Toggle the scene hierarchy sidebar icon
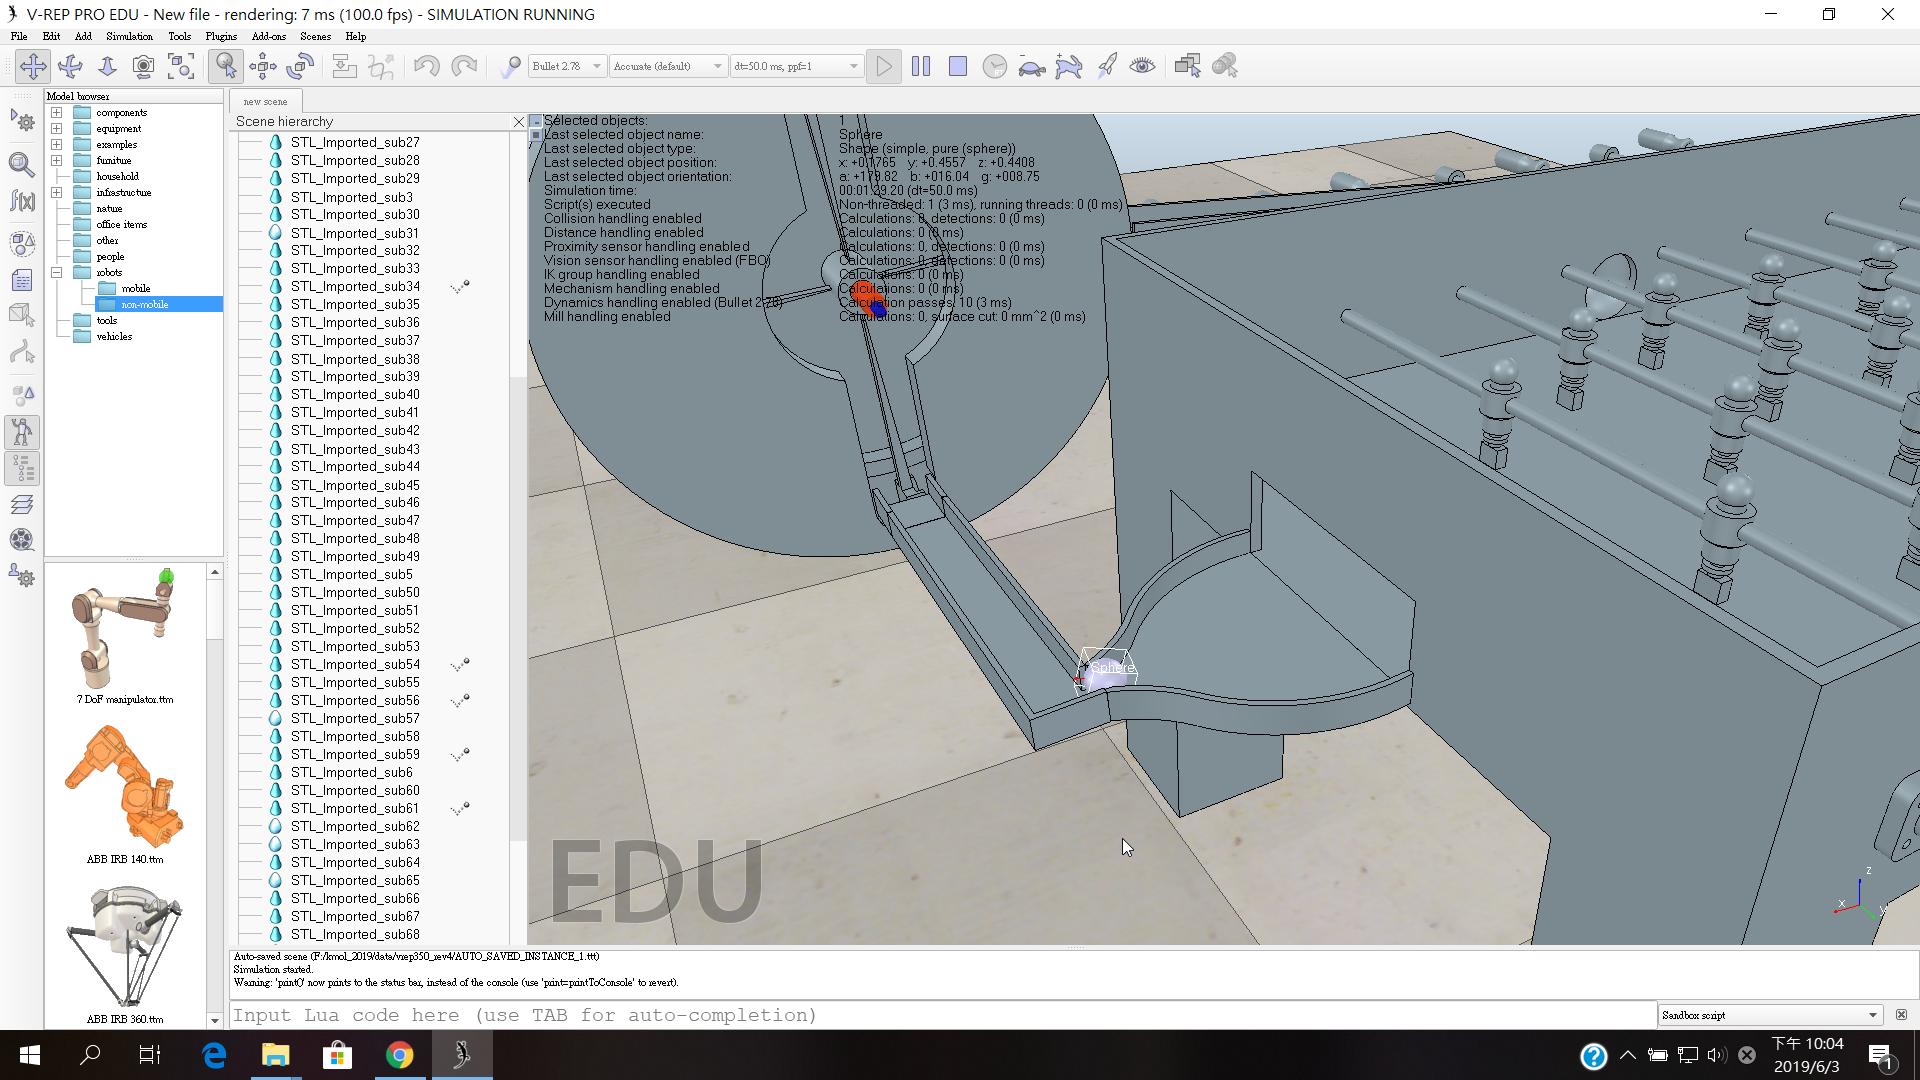 tap(22, 468)
